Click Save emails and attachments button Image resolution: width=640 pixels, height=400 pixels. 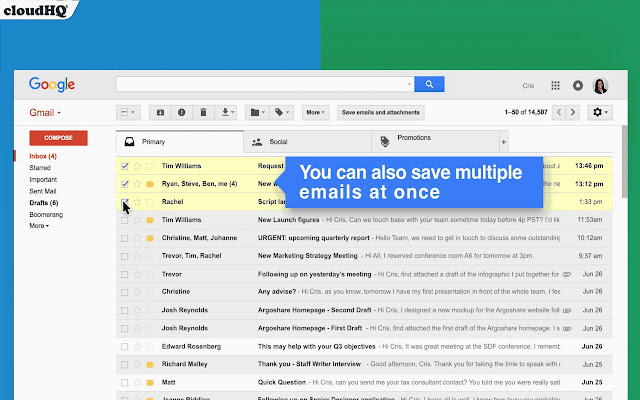tap(380, 112)
